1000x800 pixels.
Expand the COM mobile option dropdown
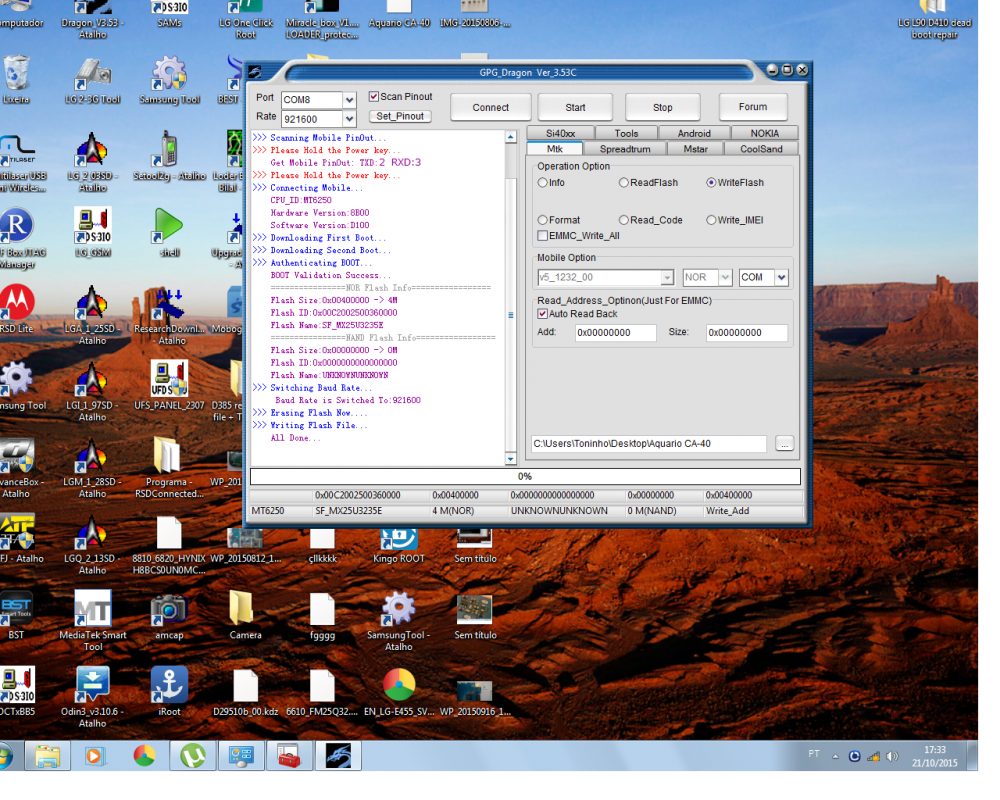click(x=781, y=277)
